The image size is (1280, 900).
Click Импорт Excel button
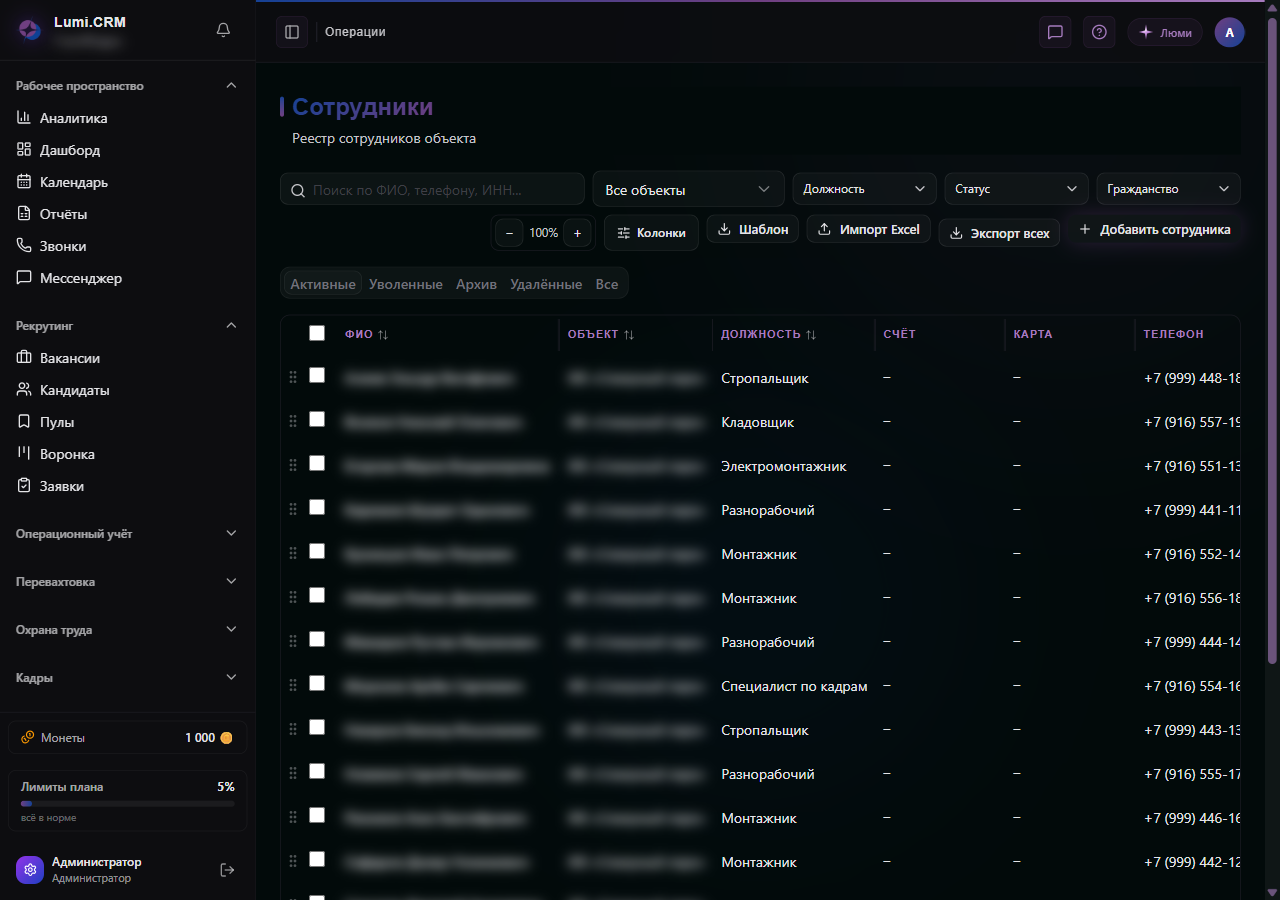coord(869,229)
